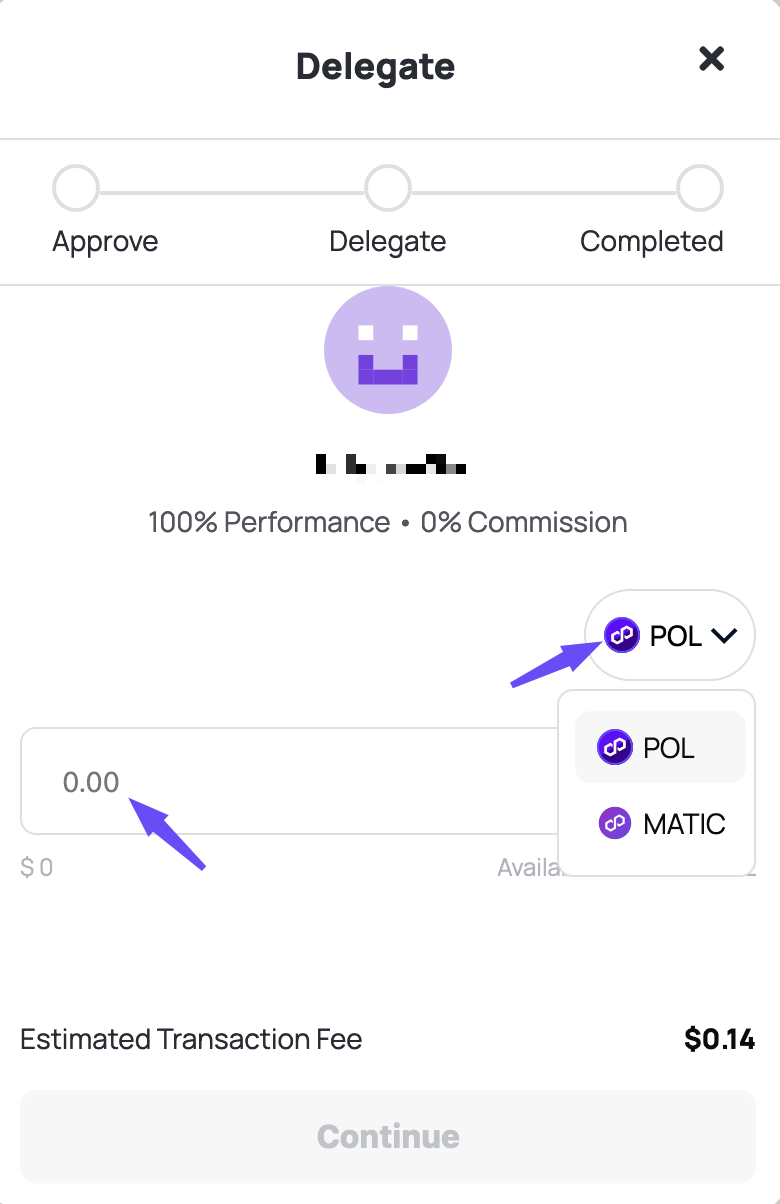Click the Approve step circle
The width and height of the screenshot is (780, 1204).
[x=76, y=188]
